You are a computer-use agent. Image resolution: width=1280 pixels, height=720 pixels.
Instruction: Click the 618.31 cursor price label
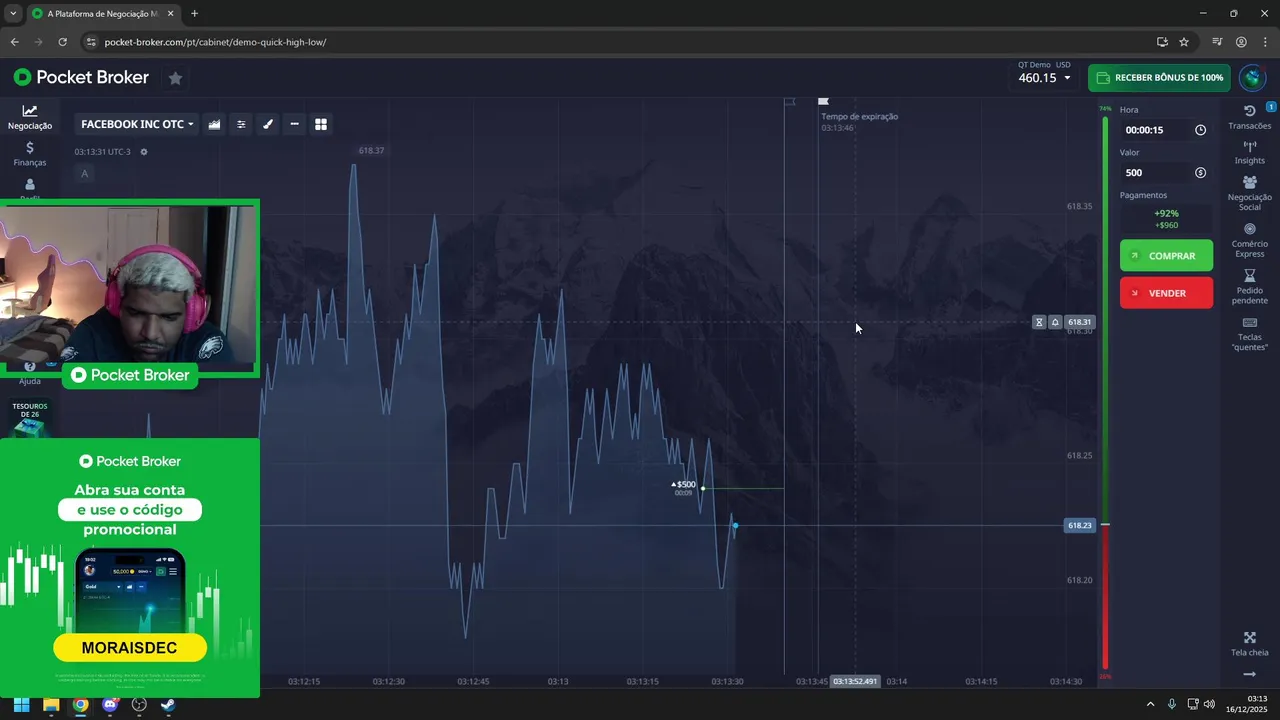tap(1080, 322)
